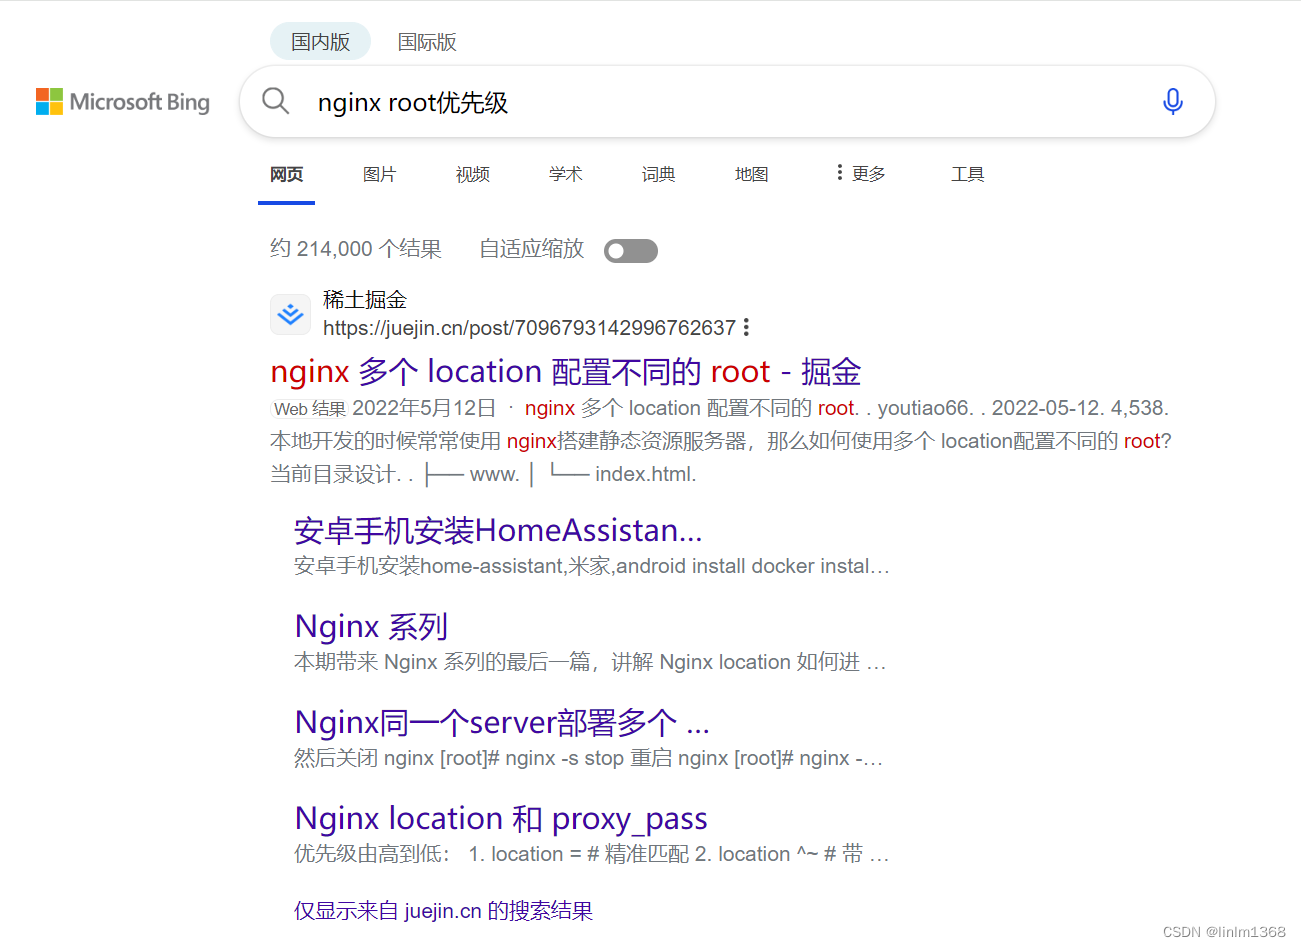
Task: Click the 自适应缩放 label
Action: click(x=531, y=249)
